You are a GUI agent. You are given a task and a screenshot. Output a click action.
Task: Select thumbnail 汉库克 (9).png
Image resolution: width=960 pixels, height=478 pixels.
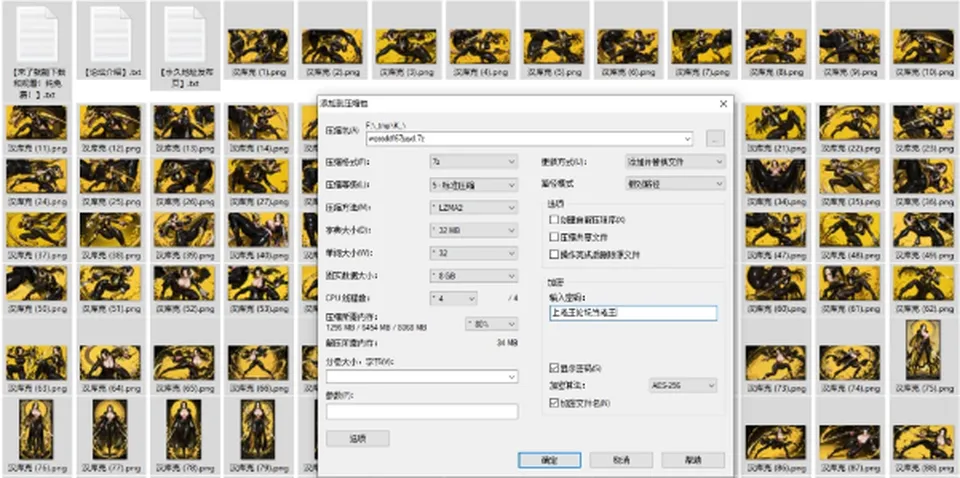click(850, 47)
